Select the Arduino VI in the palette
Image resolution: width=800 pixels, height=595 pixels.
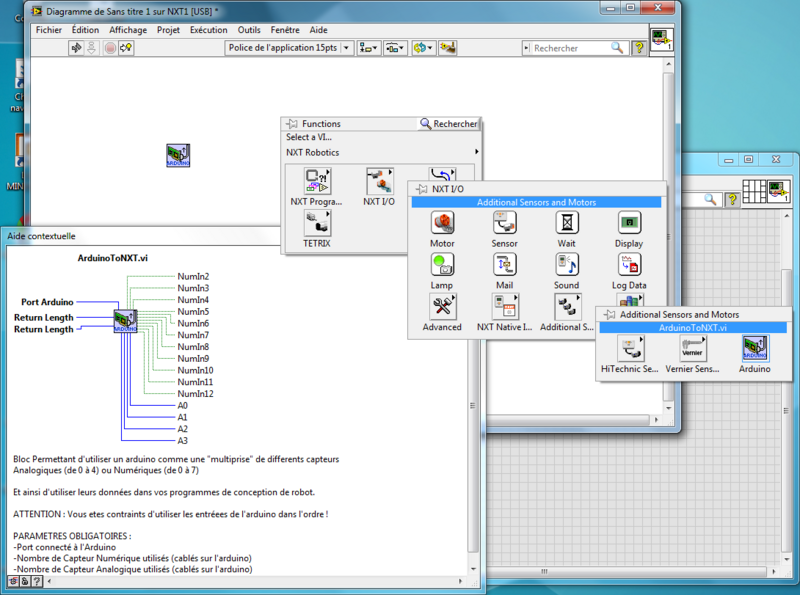pyautogui.click(x=755, y=349)
